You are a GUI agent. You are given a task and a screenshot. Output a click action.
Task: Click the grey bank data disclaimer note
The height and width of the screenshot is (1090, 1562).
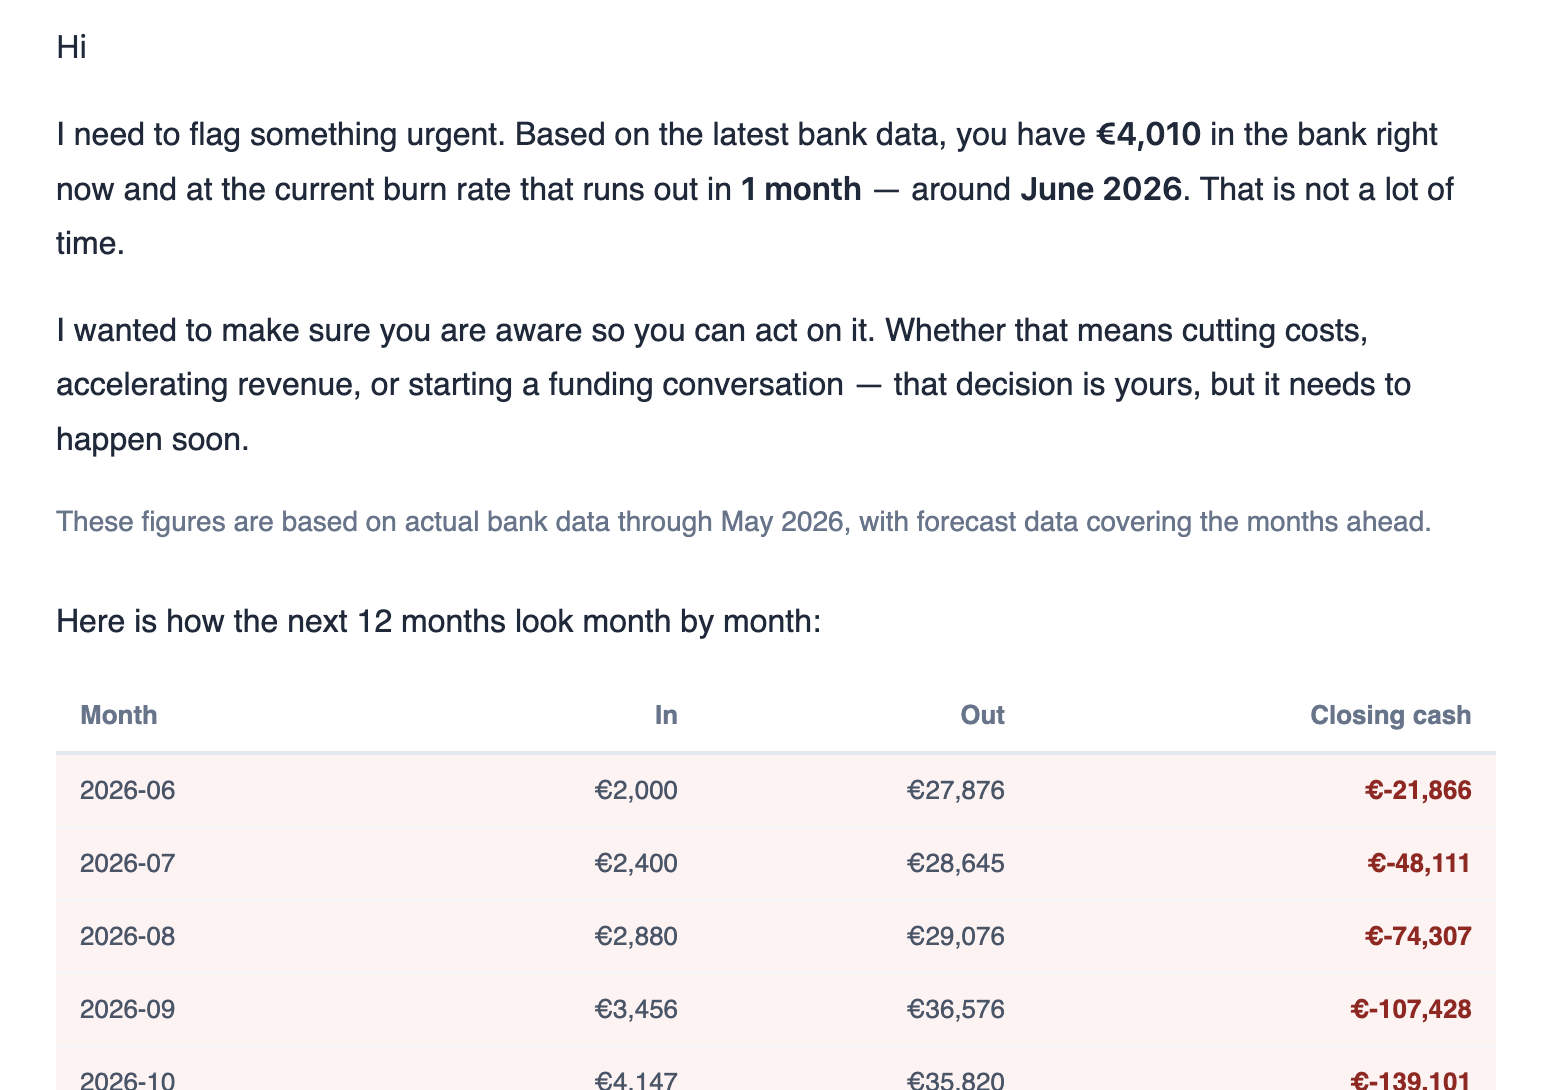(x=744, y=522)
